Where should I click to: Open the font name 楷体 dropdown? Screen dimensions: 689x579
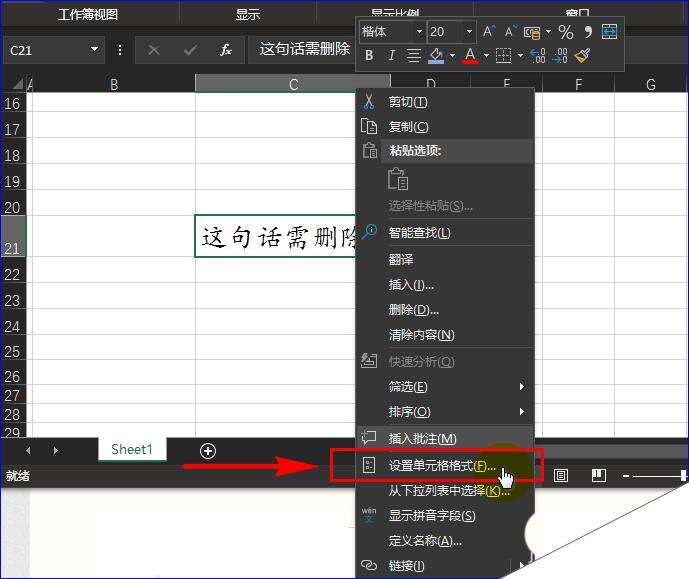(419, 31)
